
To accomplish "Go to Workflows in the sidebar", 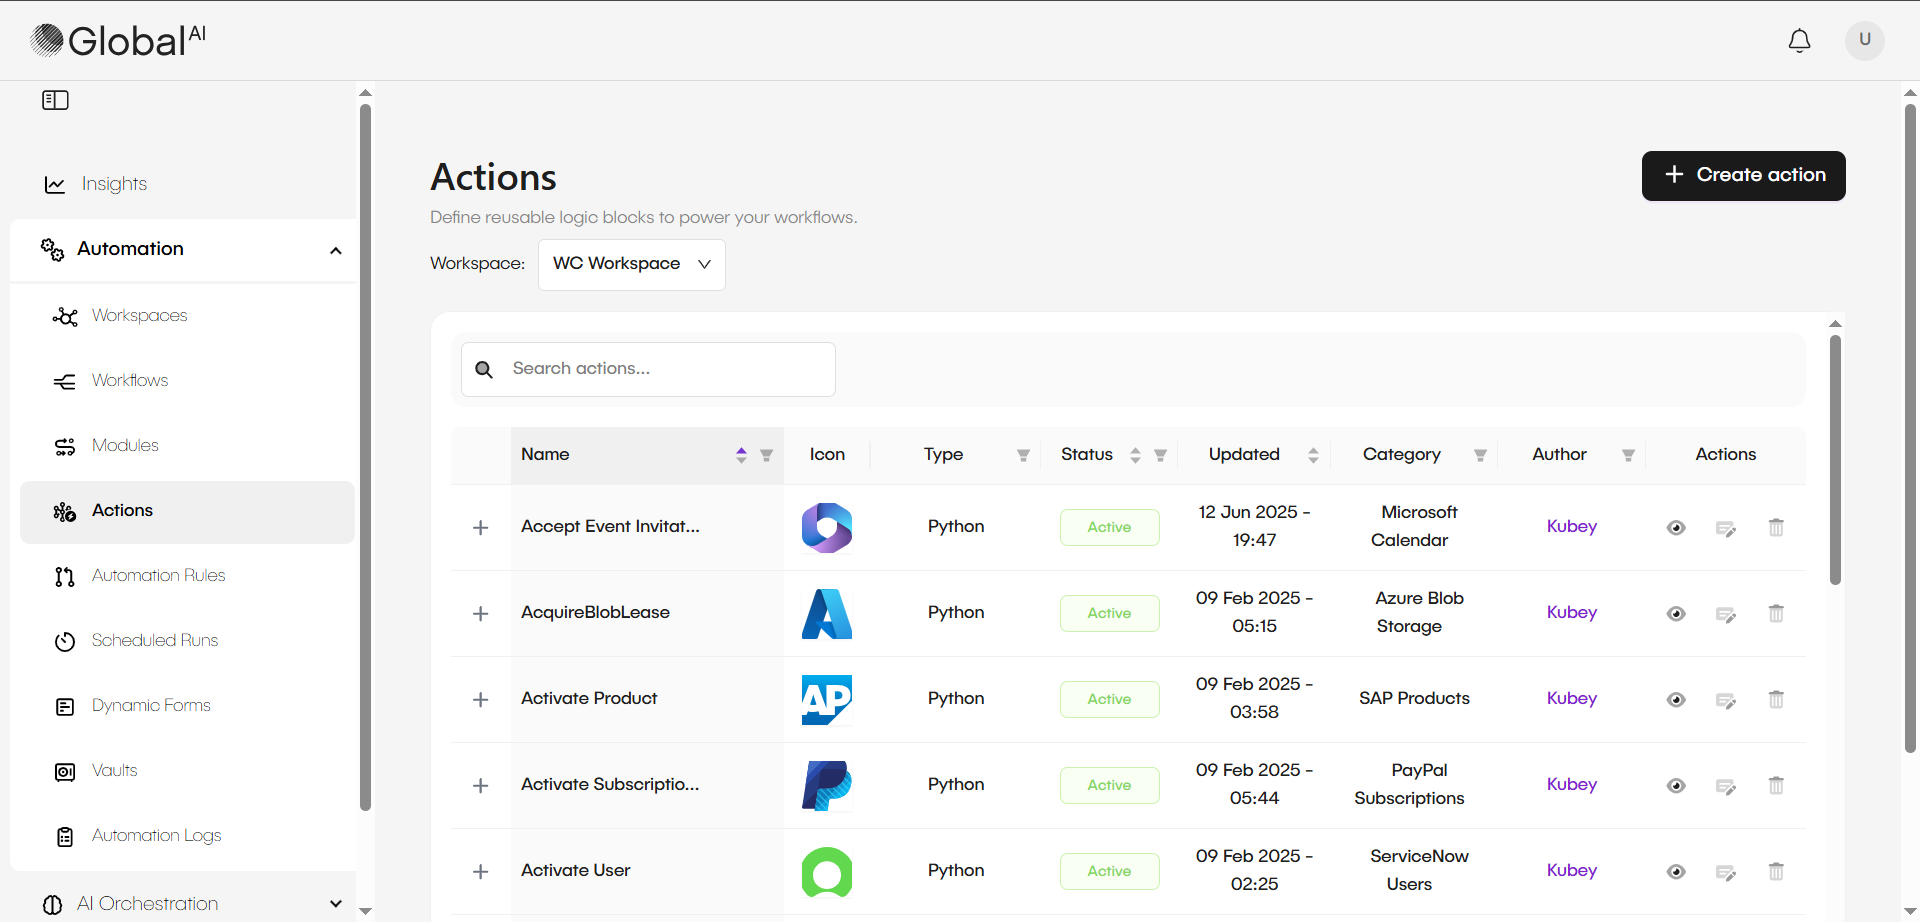I will [x=130, y=380].
